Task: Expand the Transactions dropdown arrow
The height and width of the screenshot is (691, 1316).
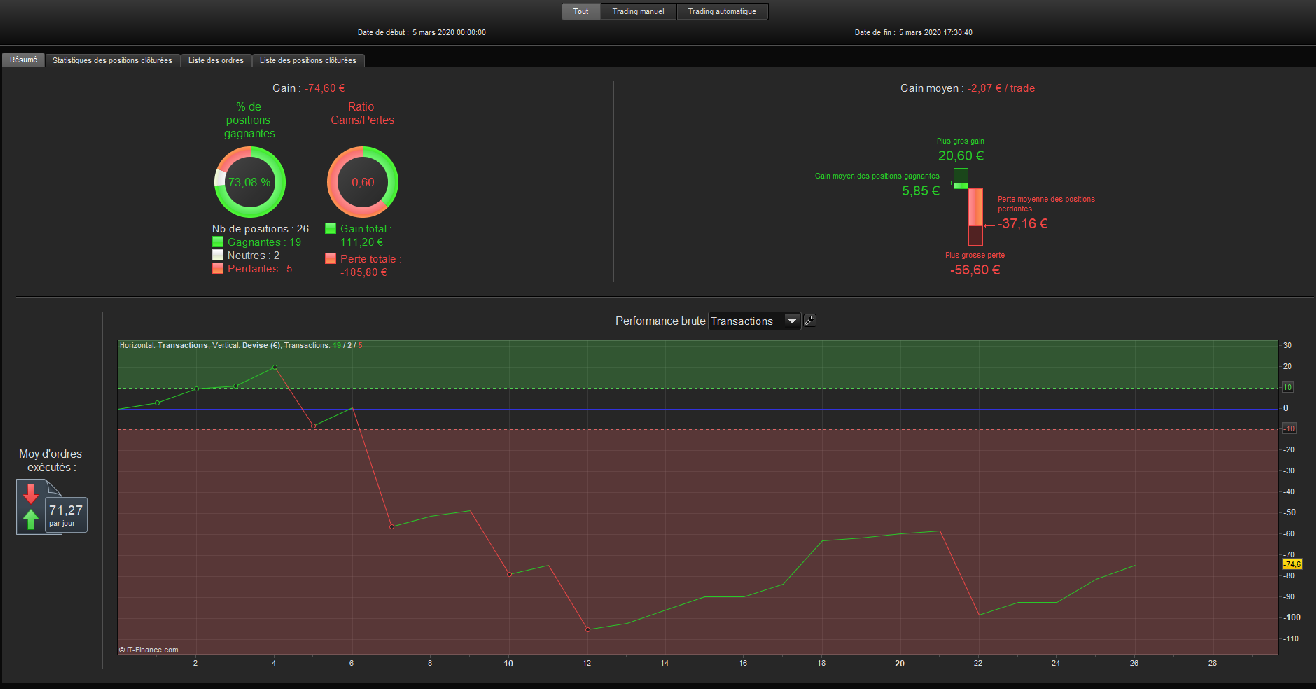Action: (x=792, y=321)
